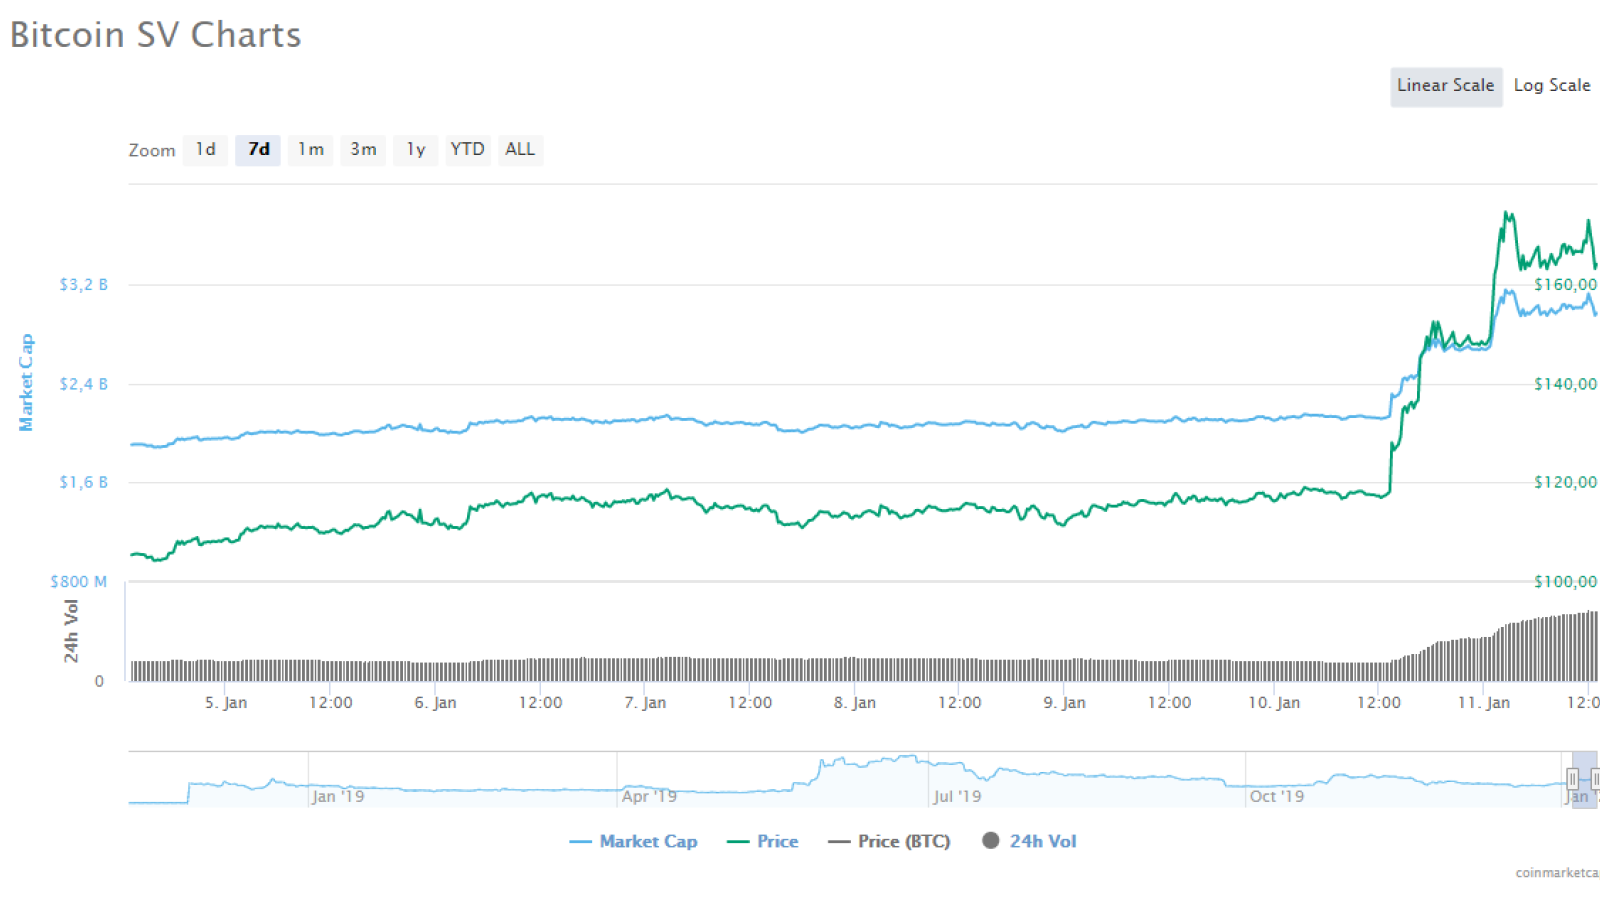1600x900 pixels.
Task: Click the '9. Jan' x-axis label
Action: point(1064,703)
